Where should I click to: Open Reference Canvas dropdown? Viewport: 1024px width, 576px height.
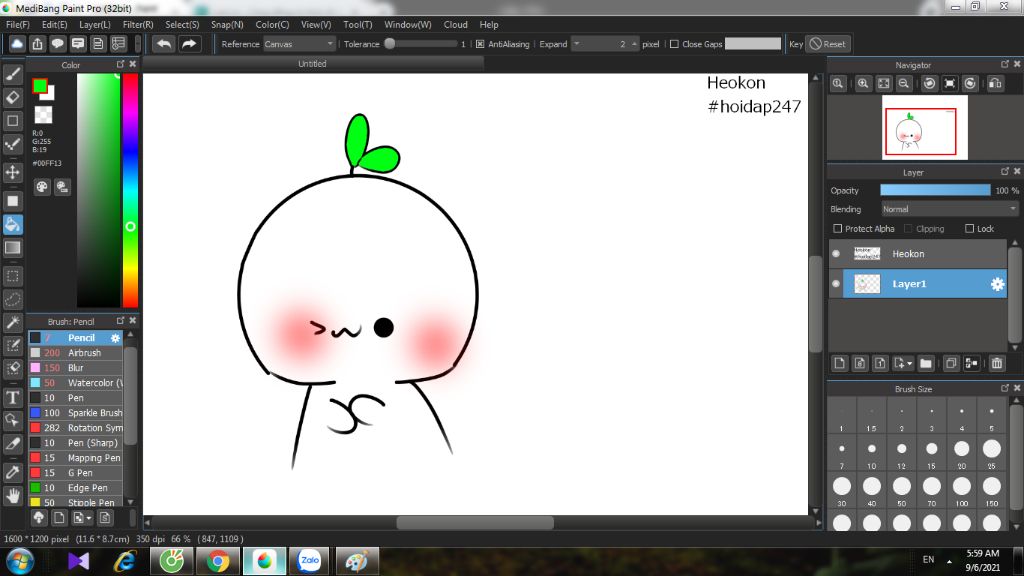tap(299, 44)
